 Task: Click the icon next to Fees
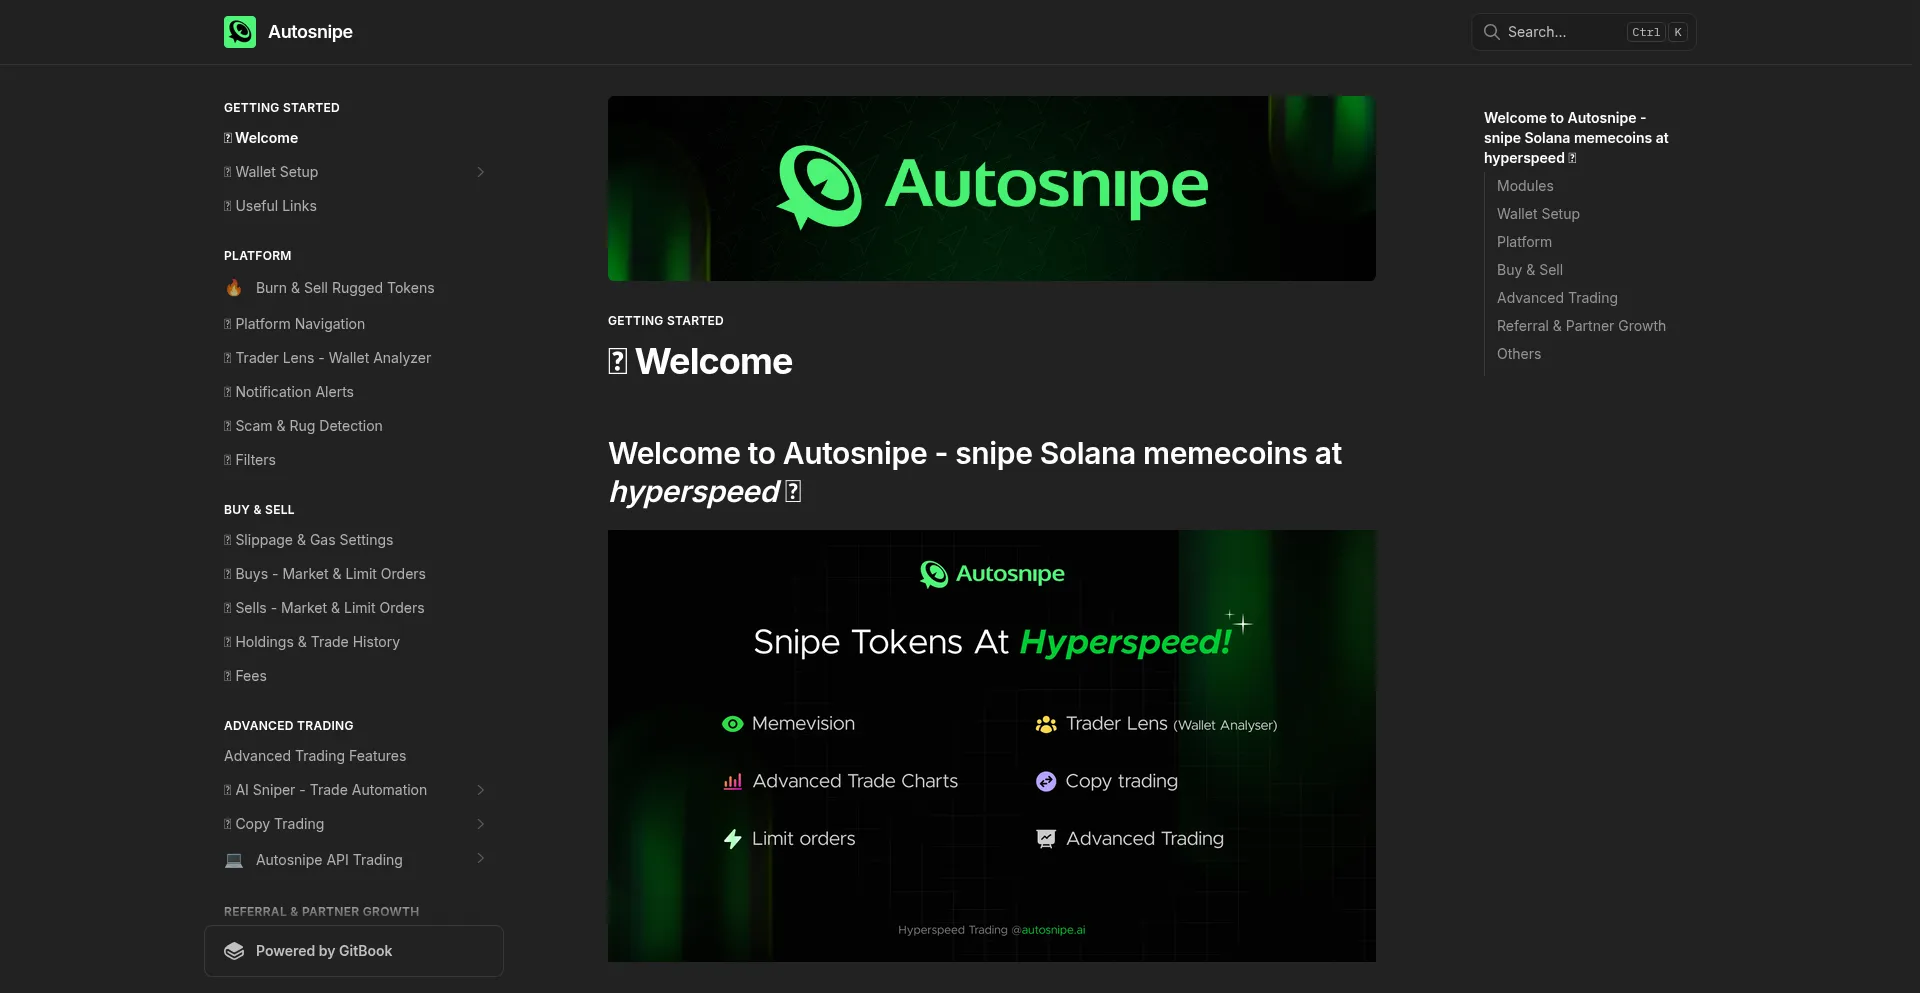[x=227, y=676]
